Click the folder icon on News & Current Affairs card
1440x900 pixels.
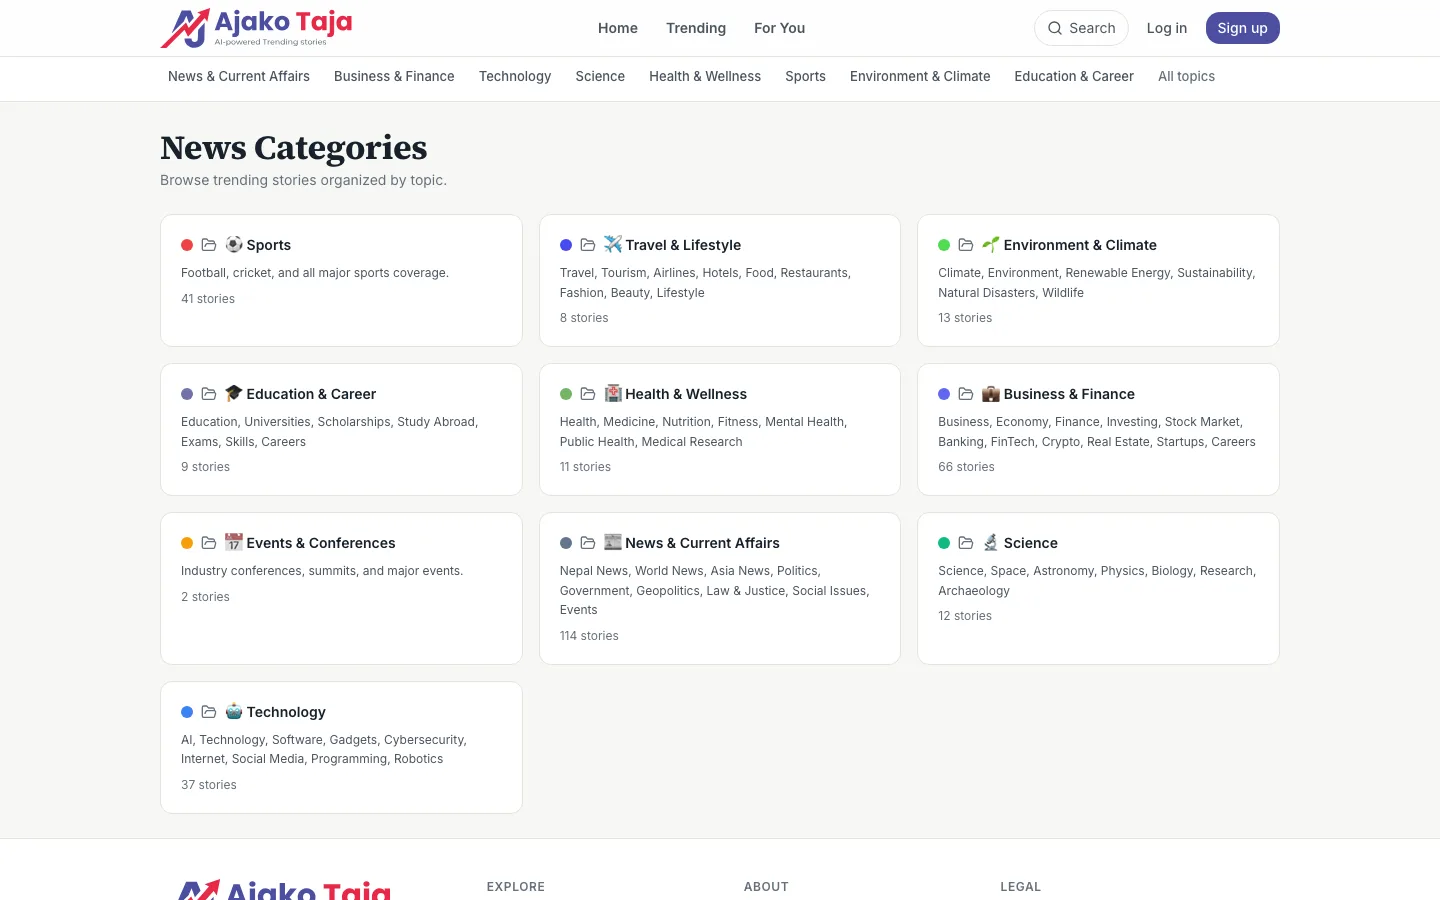pyautogui.click(x=588, y=543)
